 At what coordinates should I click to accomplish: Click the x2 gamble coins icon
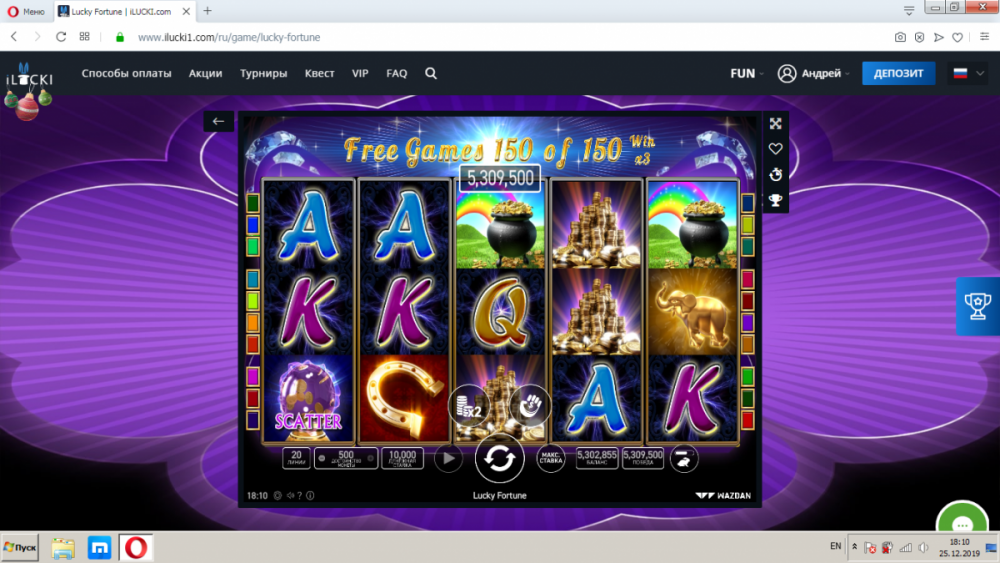[x=469, y=406]
